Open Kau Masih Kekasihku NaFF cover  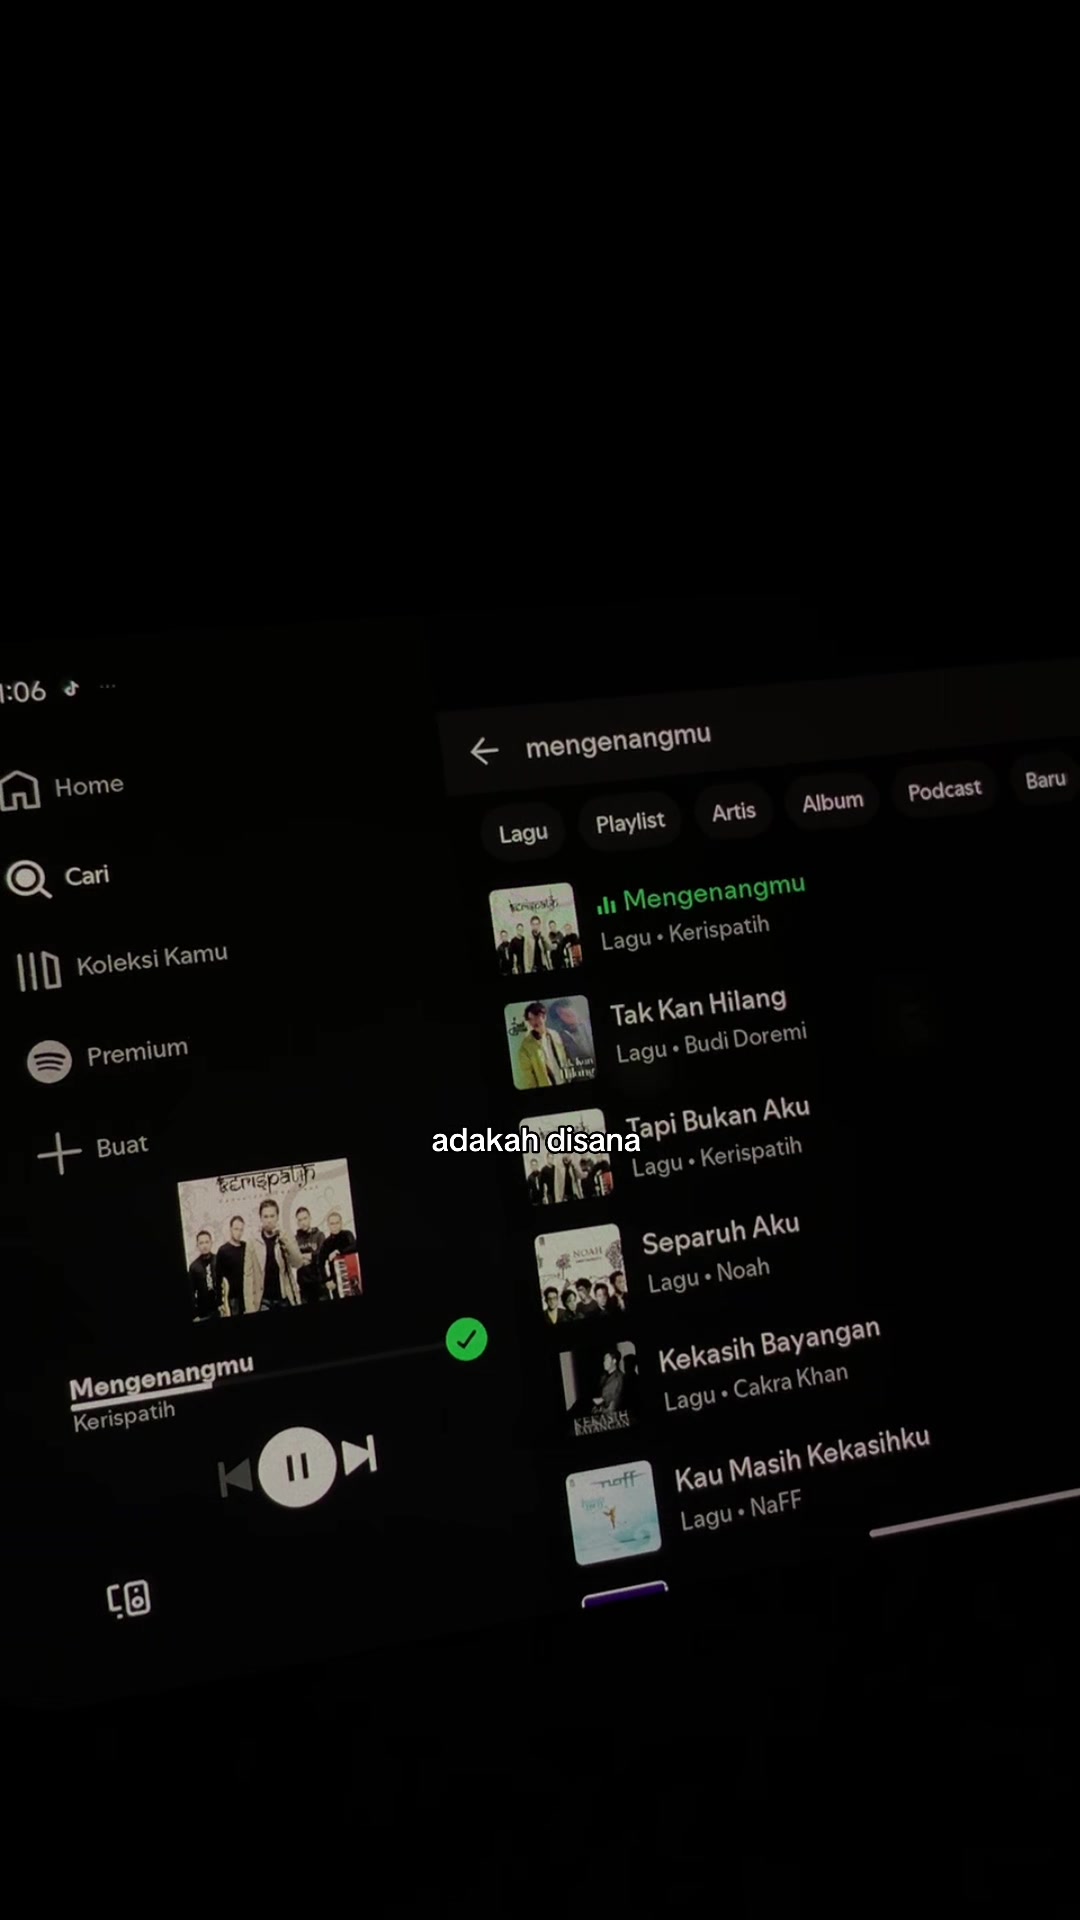(613, 1512)
